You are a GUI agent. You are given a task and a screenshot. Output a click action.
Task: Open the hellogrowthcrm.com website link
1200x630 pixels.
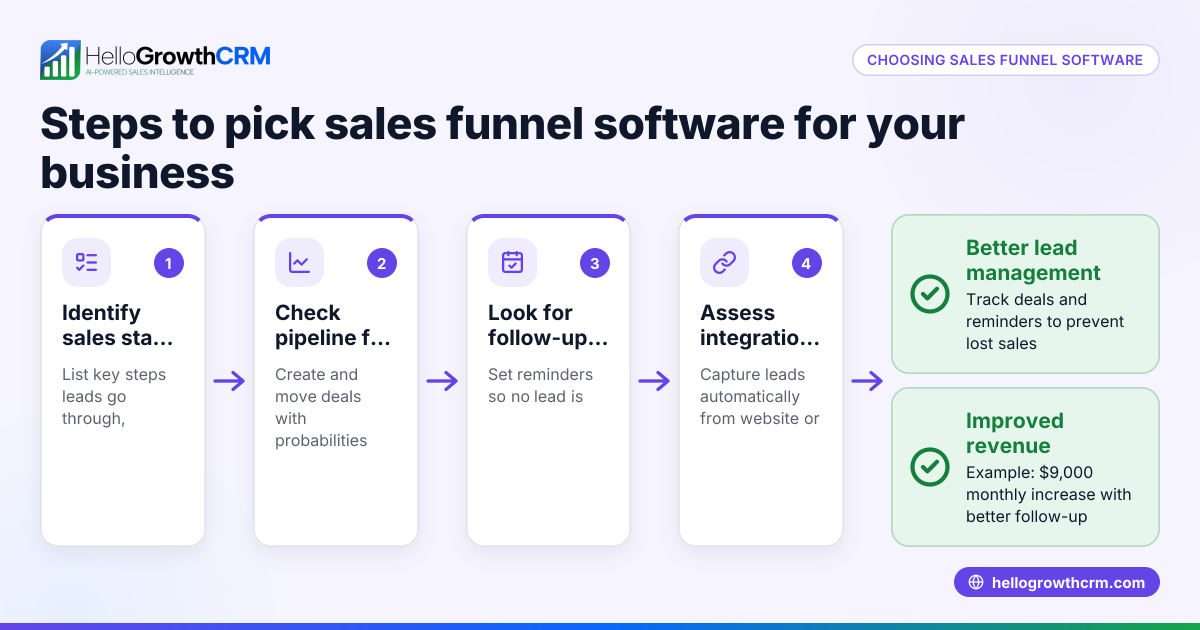point(1057,583)
